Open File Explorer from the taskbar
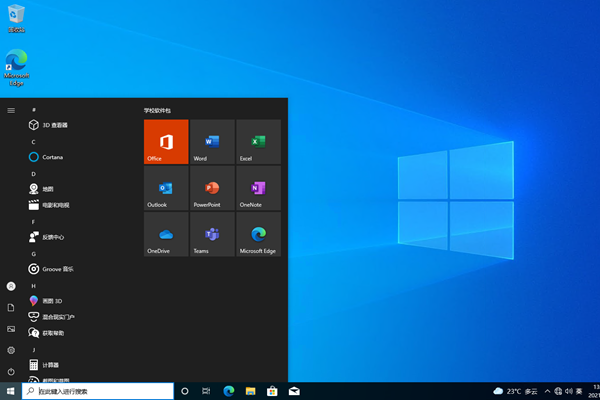 pyautogui.click(x=250, y=391)
